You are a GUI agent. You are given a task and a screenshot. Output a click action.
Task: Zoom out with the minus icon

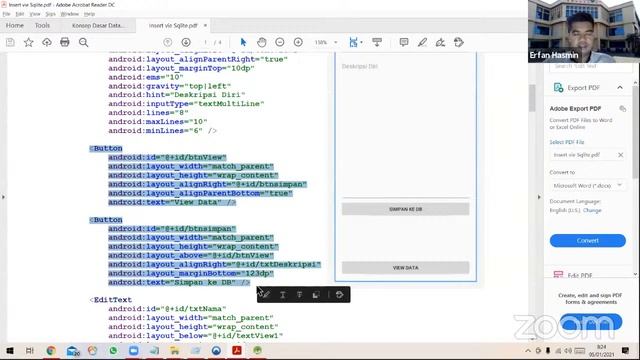[x=280, y=42]
